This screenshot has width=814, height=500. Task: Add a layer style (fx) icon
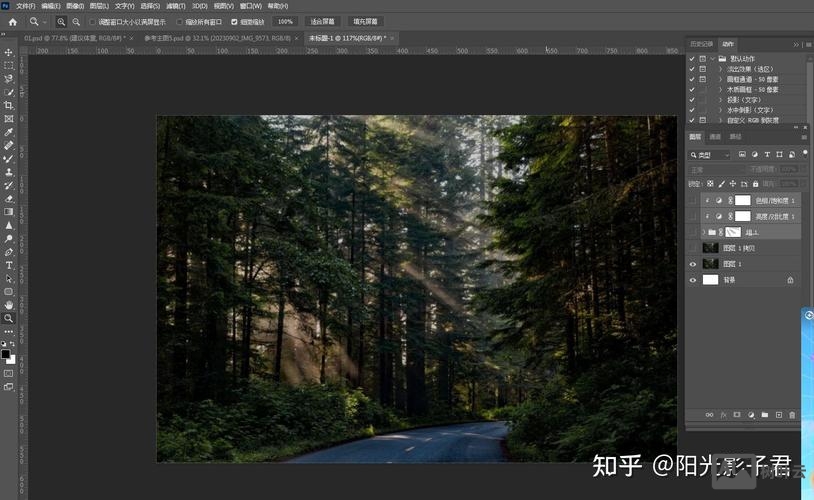click(723, 415)
